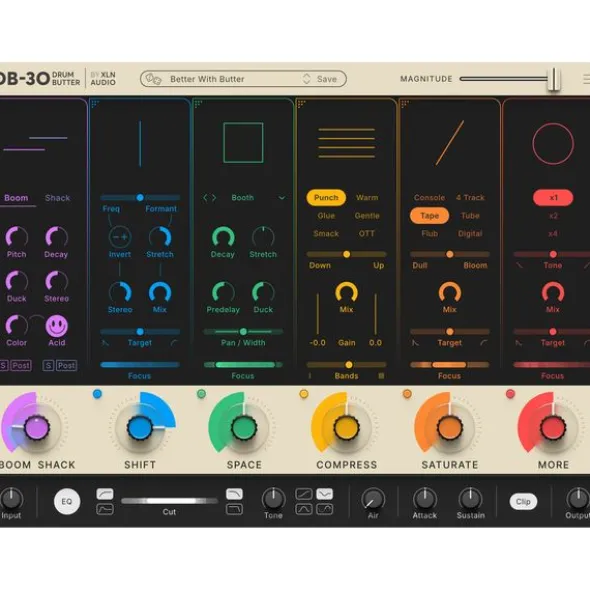Select the Console saturation type
The width and height of the screenshot is (590, 591).
click(429, 198)
